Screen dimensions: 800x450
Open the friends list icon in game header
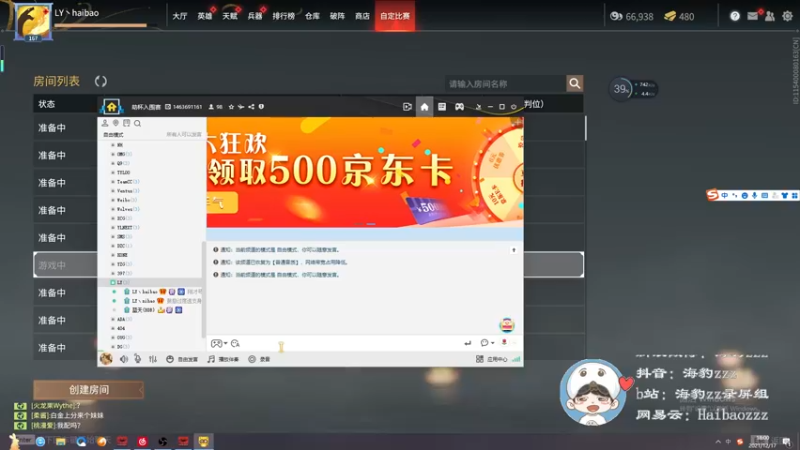coord(770,16)
